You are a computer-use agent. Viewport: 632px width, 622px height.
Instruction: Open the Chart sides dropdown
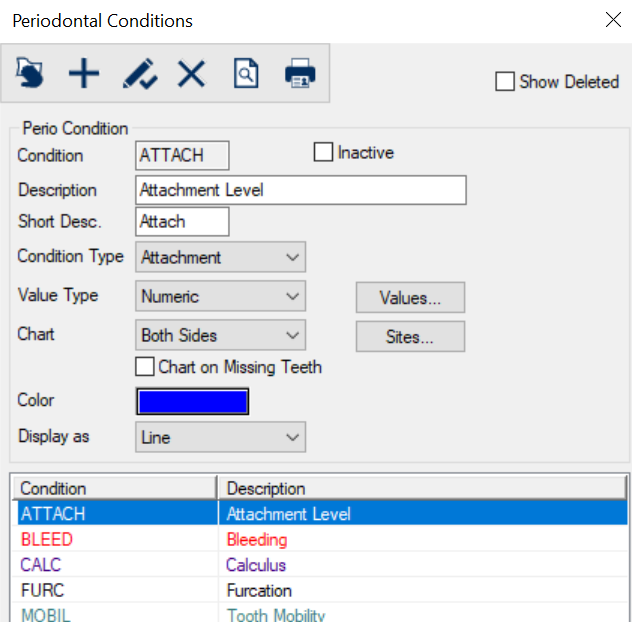click(x=220, y=336)
